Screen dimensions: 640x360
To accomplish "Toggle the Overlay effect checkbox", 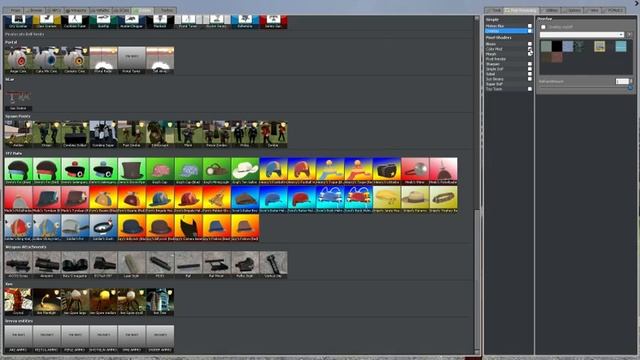I will [x=530, y=31].
